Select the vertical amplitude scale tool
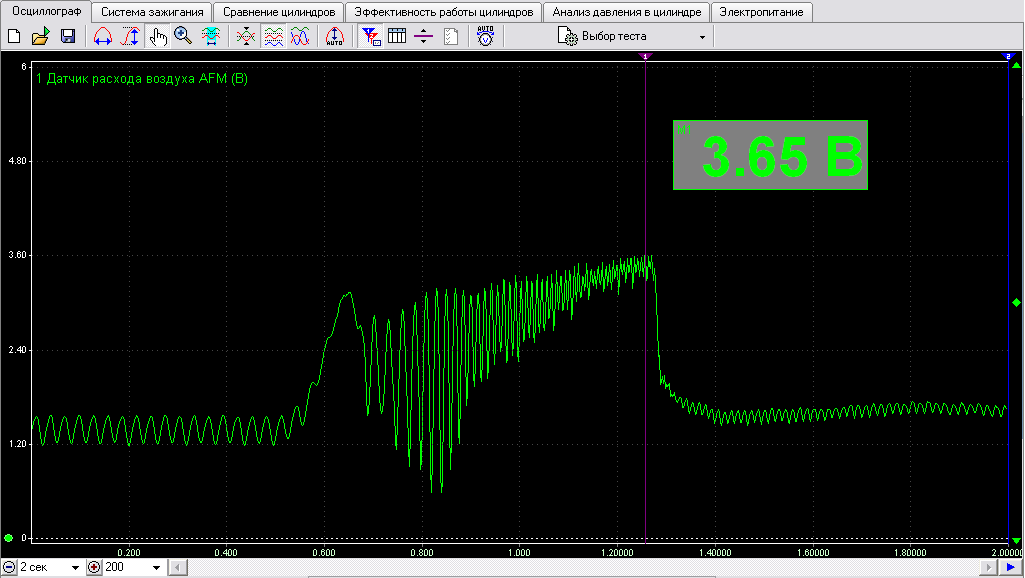This screenshot has height=578, width=1025. coord(130,37)
